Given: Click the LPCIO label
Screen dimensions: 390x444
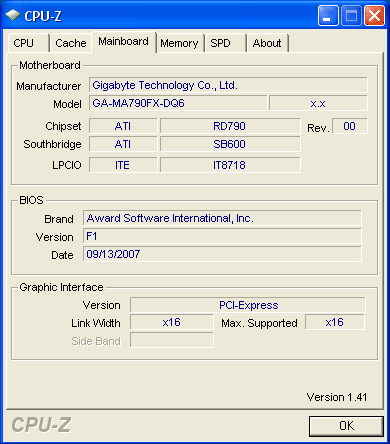Looking at the screenshot, I should 67,165.
